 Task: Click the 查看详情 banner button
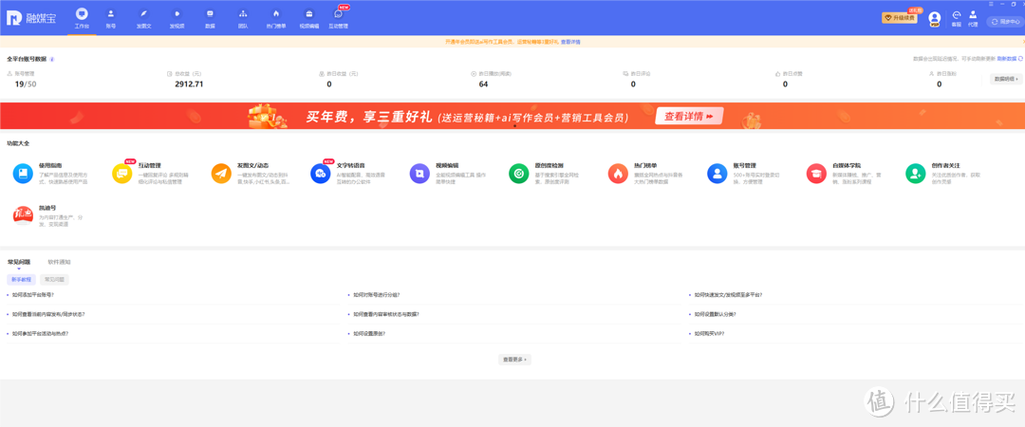[x=689, y=116]
